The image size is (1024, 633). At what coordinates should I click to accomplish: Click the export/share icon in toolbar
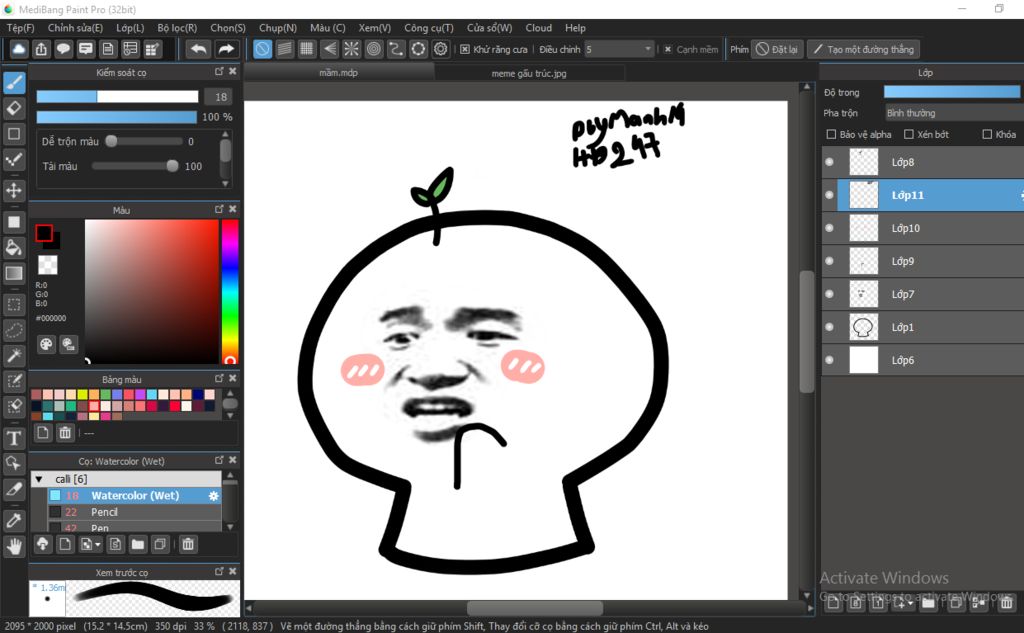tap(41, 49)
